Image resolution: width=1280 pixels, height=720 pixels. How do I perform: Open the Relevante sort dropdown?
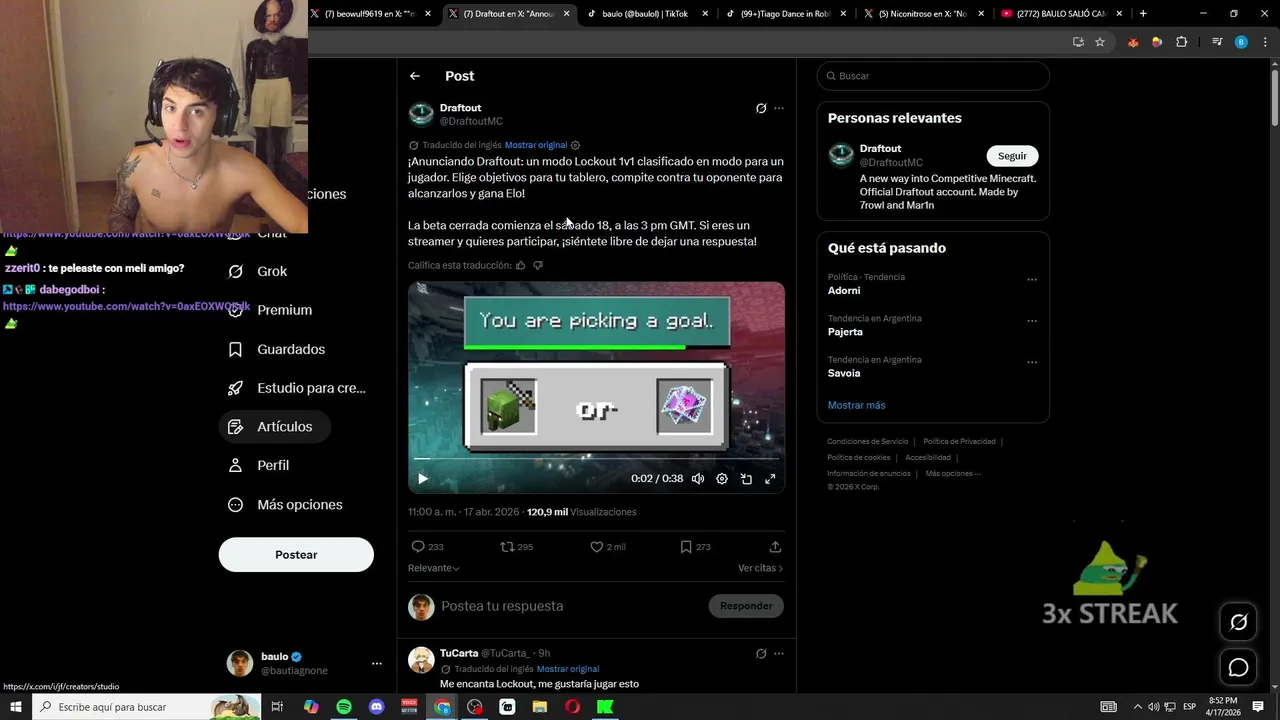(x=434, y=568)
